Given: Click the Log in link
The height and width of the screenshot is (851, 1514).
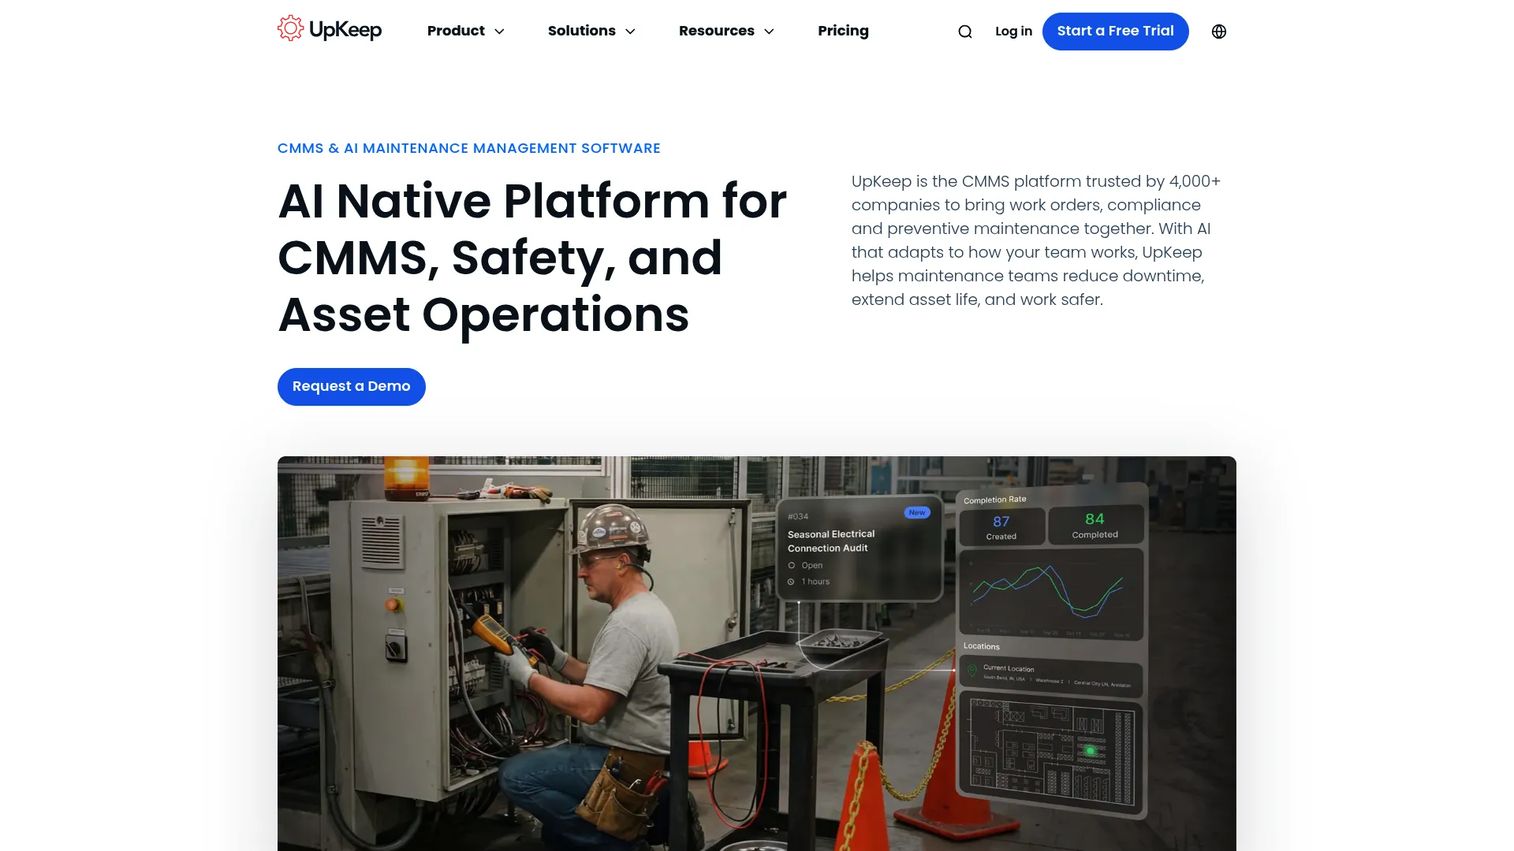Looking at the screenshot, I should 1013,31.
